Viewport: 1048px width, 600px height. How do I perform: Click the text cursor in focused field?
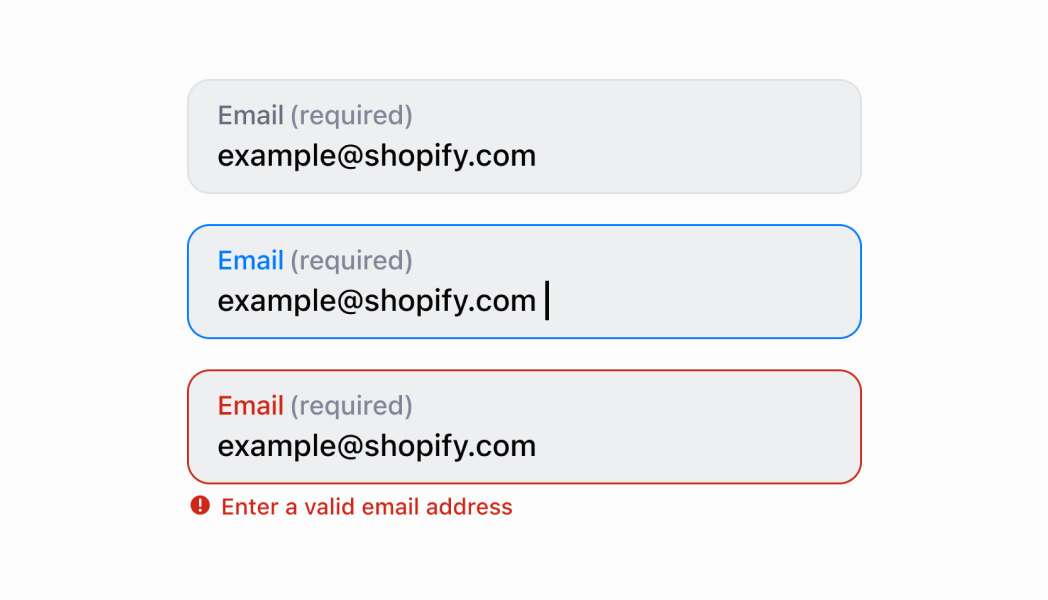[547, 301]
